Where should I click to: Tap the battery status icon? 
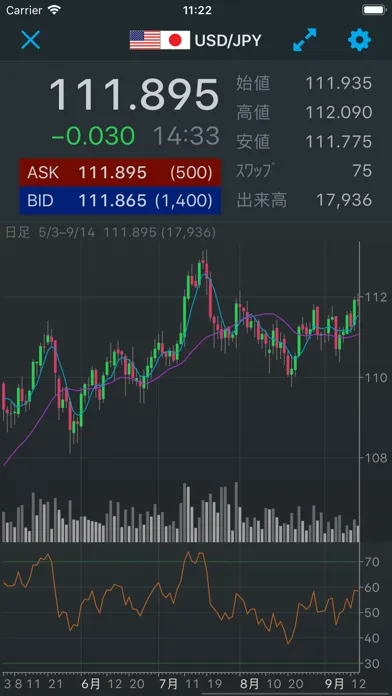coord(374,10)
